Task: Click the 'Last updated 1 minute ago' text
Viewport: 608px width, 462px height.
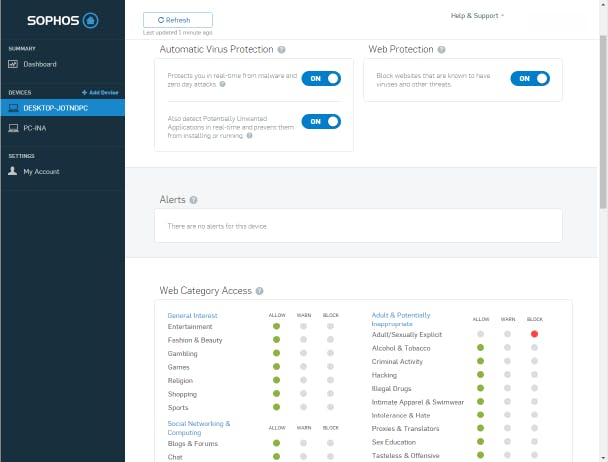Action: pos(178,33)
